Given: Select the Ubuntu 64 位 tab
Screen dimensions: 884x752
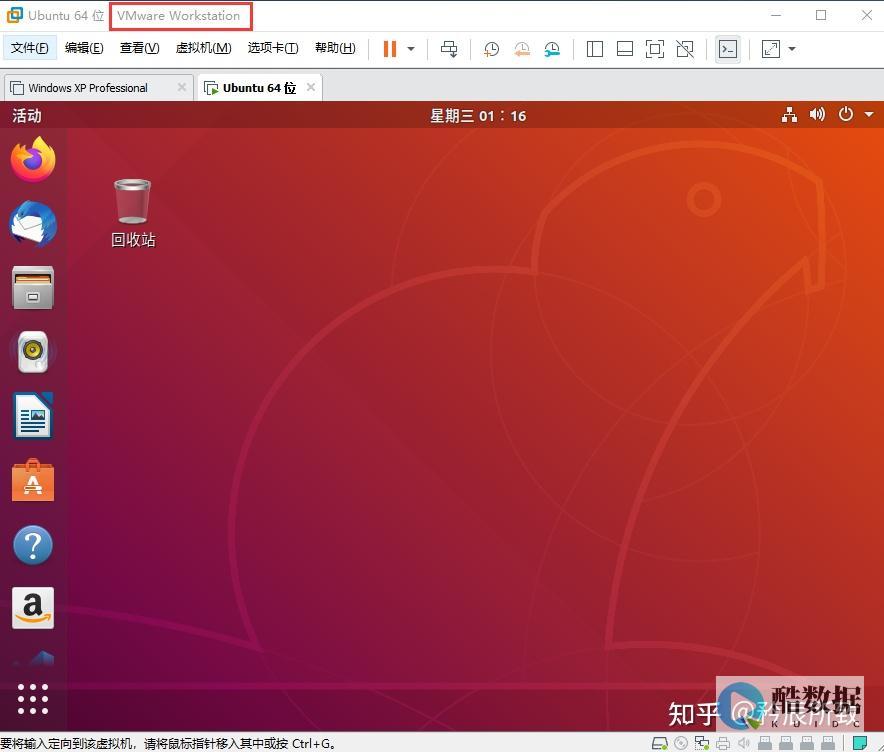Looking at the screenshot, I should 259,88.
